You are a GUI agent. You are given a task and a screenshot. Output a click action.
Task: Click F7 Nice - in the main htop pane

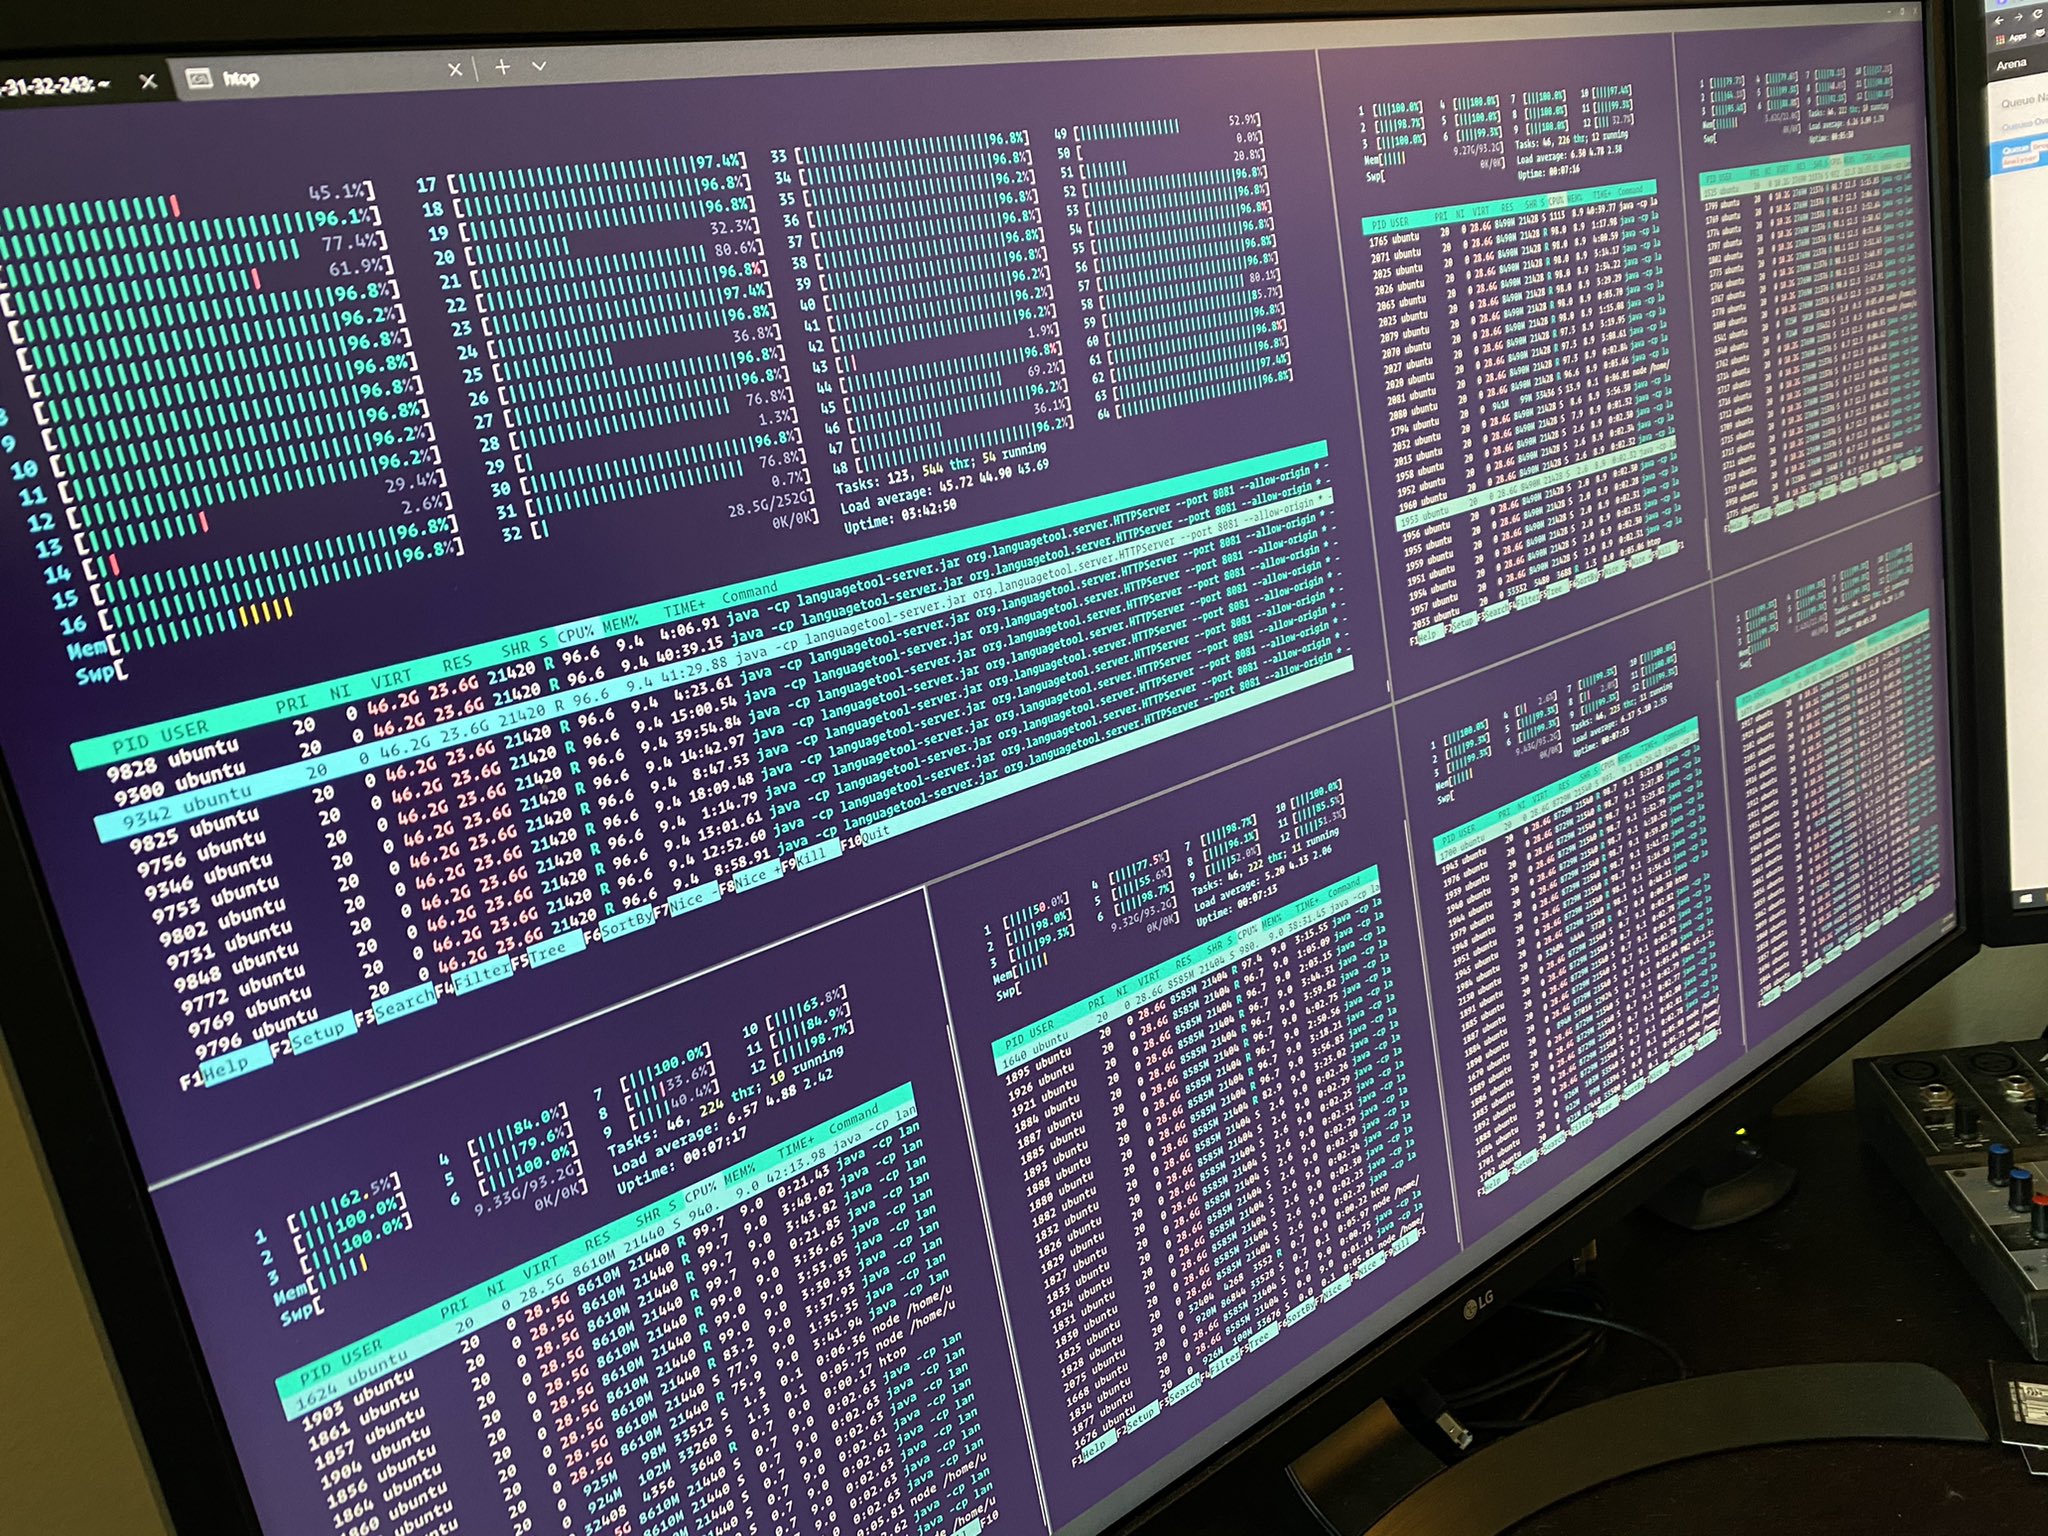click(x=686, y=899)
